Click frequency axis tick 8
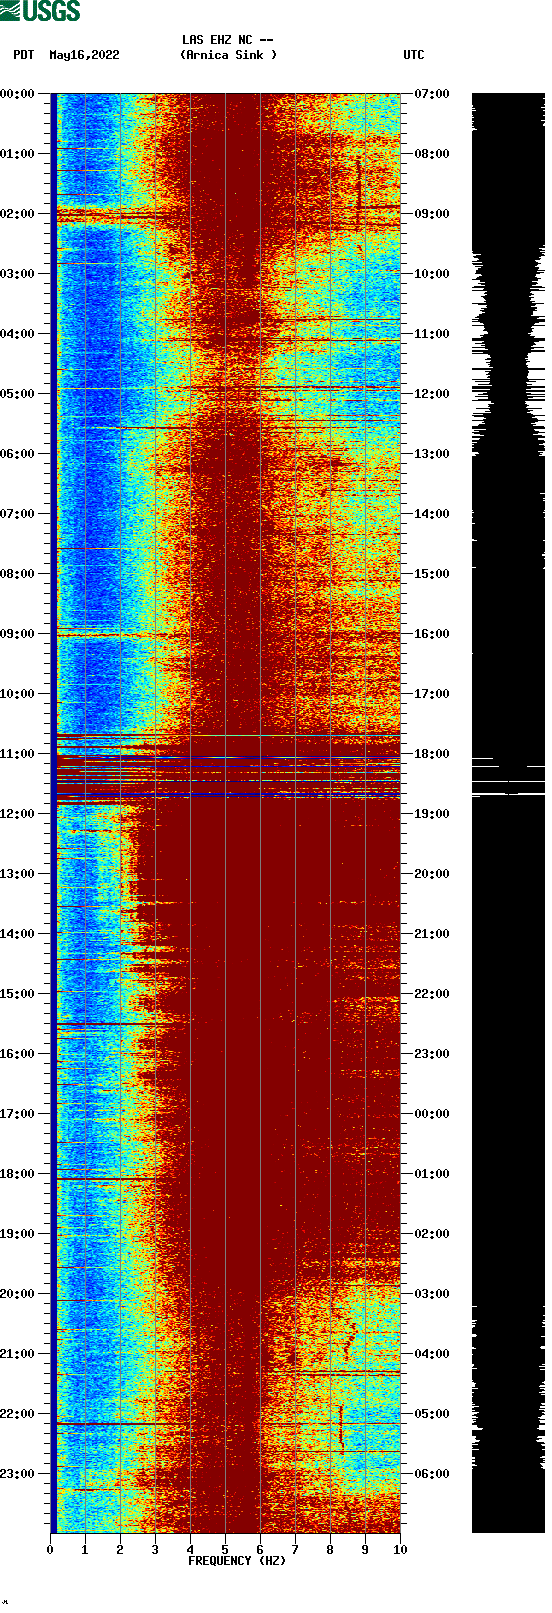 330,1550
